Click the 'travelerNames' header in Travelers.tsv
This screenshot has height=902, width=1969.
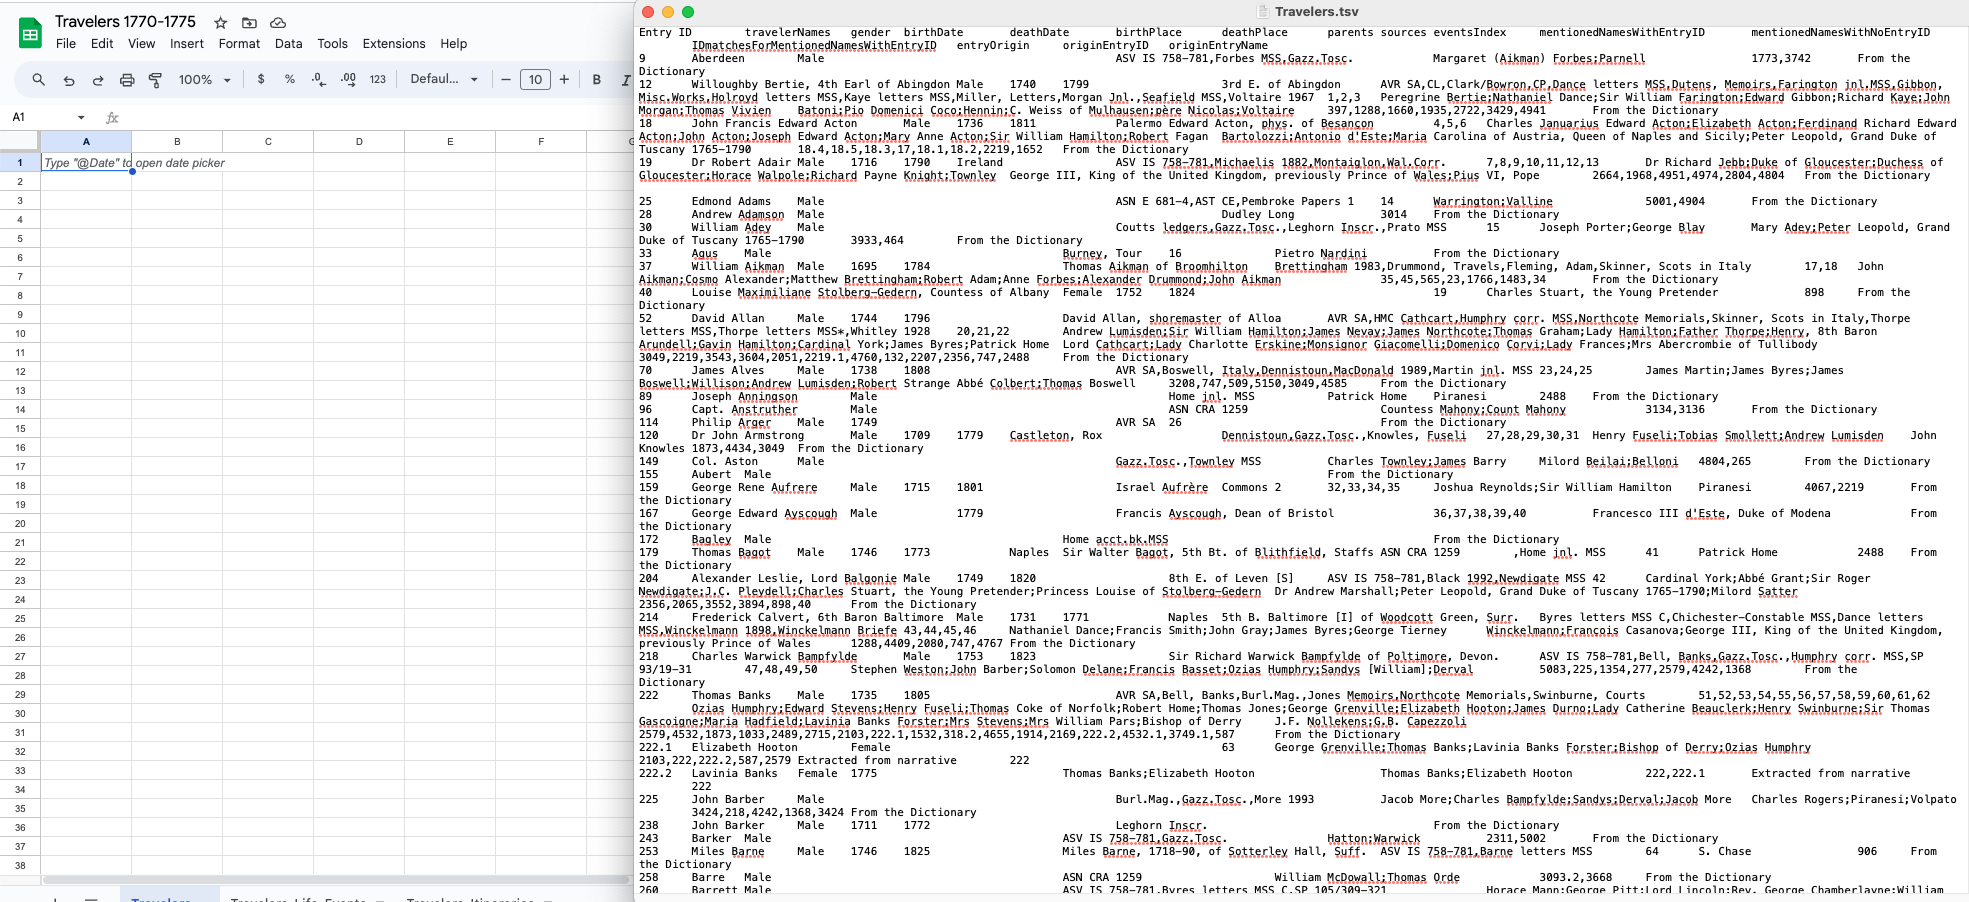[787, 32]
